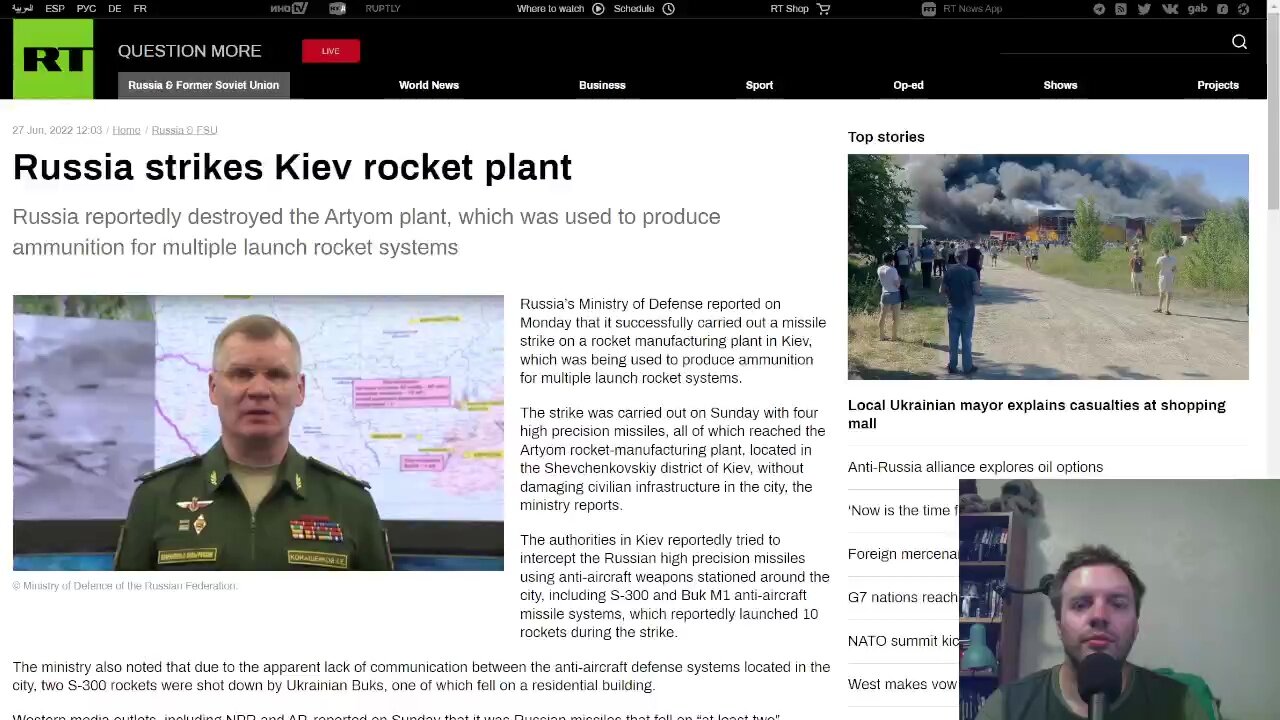Switch site language to DE
Viewport: 1280px width, 720px height.
tap(115, 8)
